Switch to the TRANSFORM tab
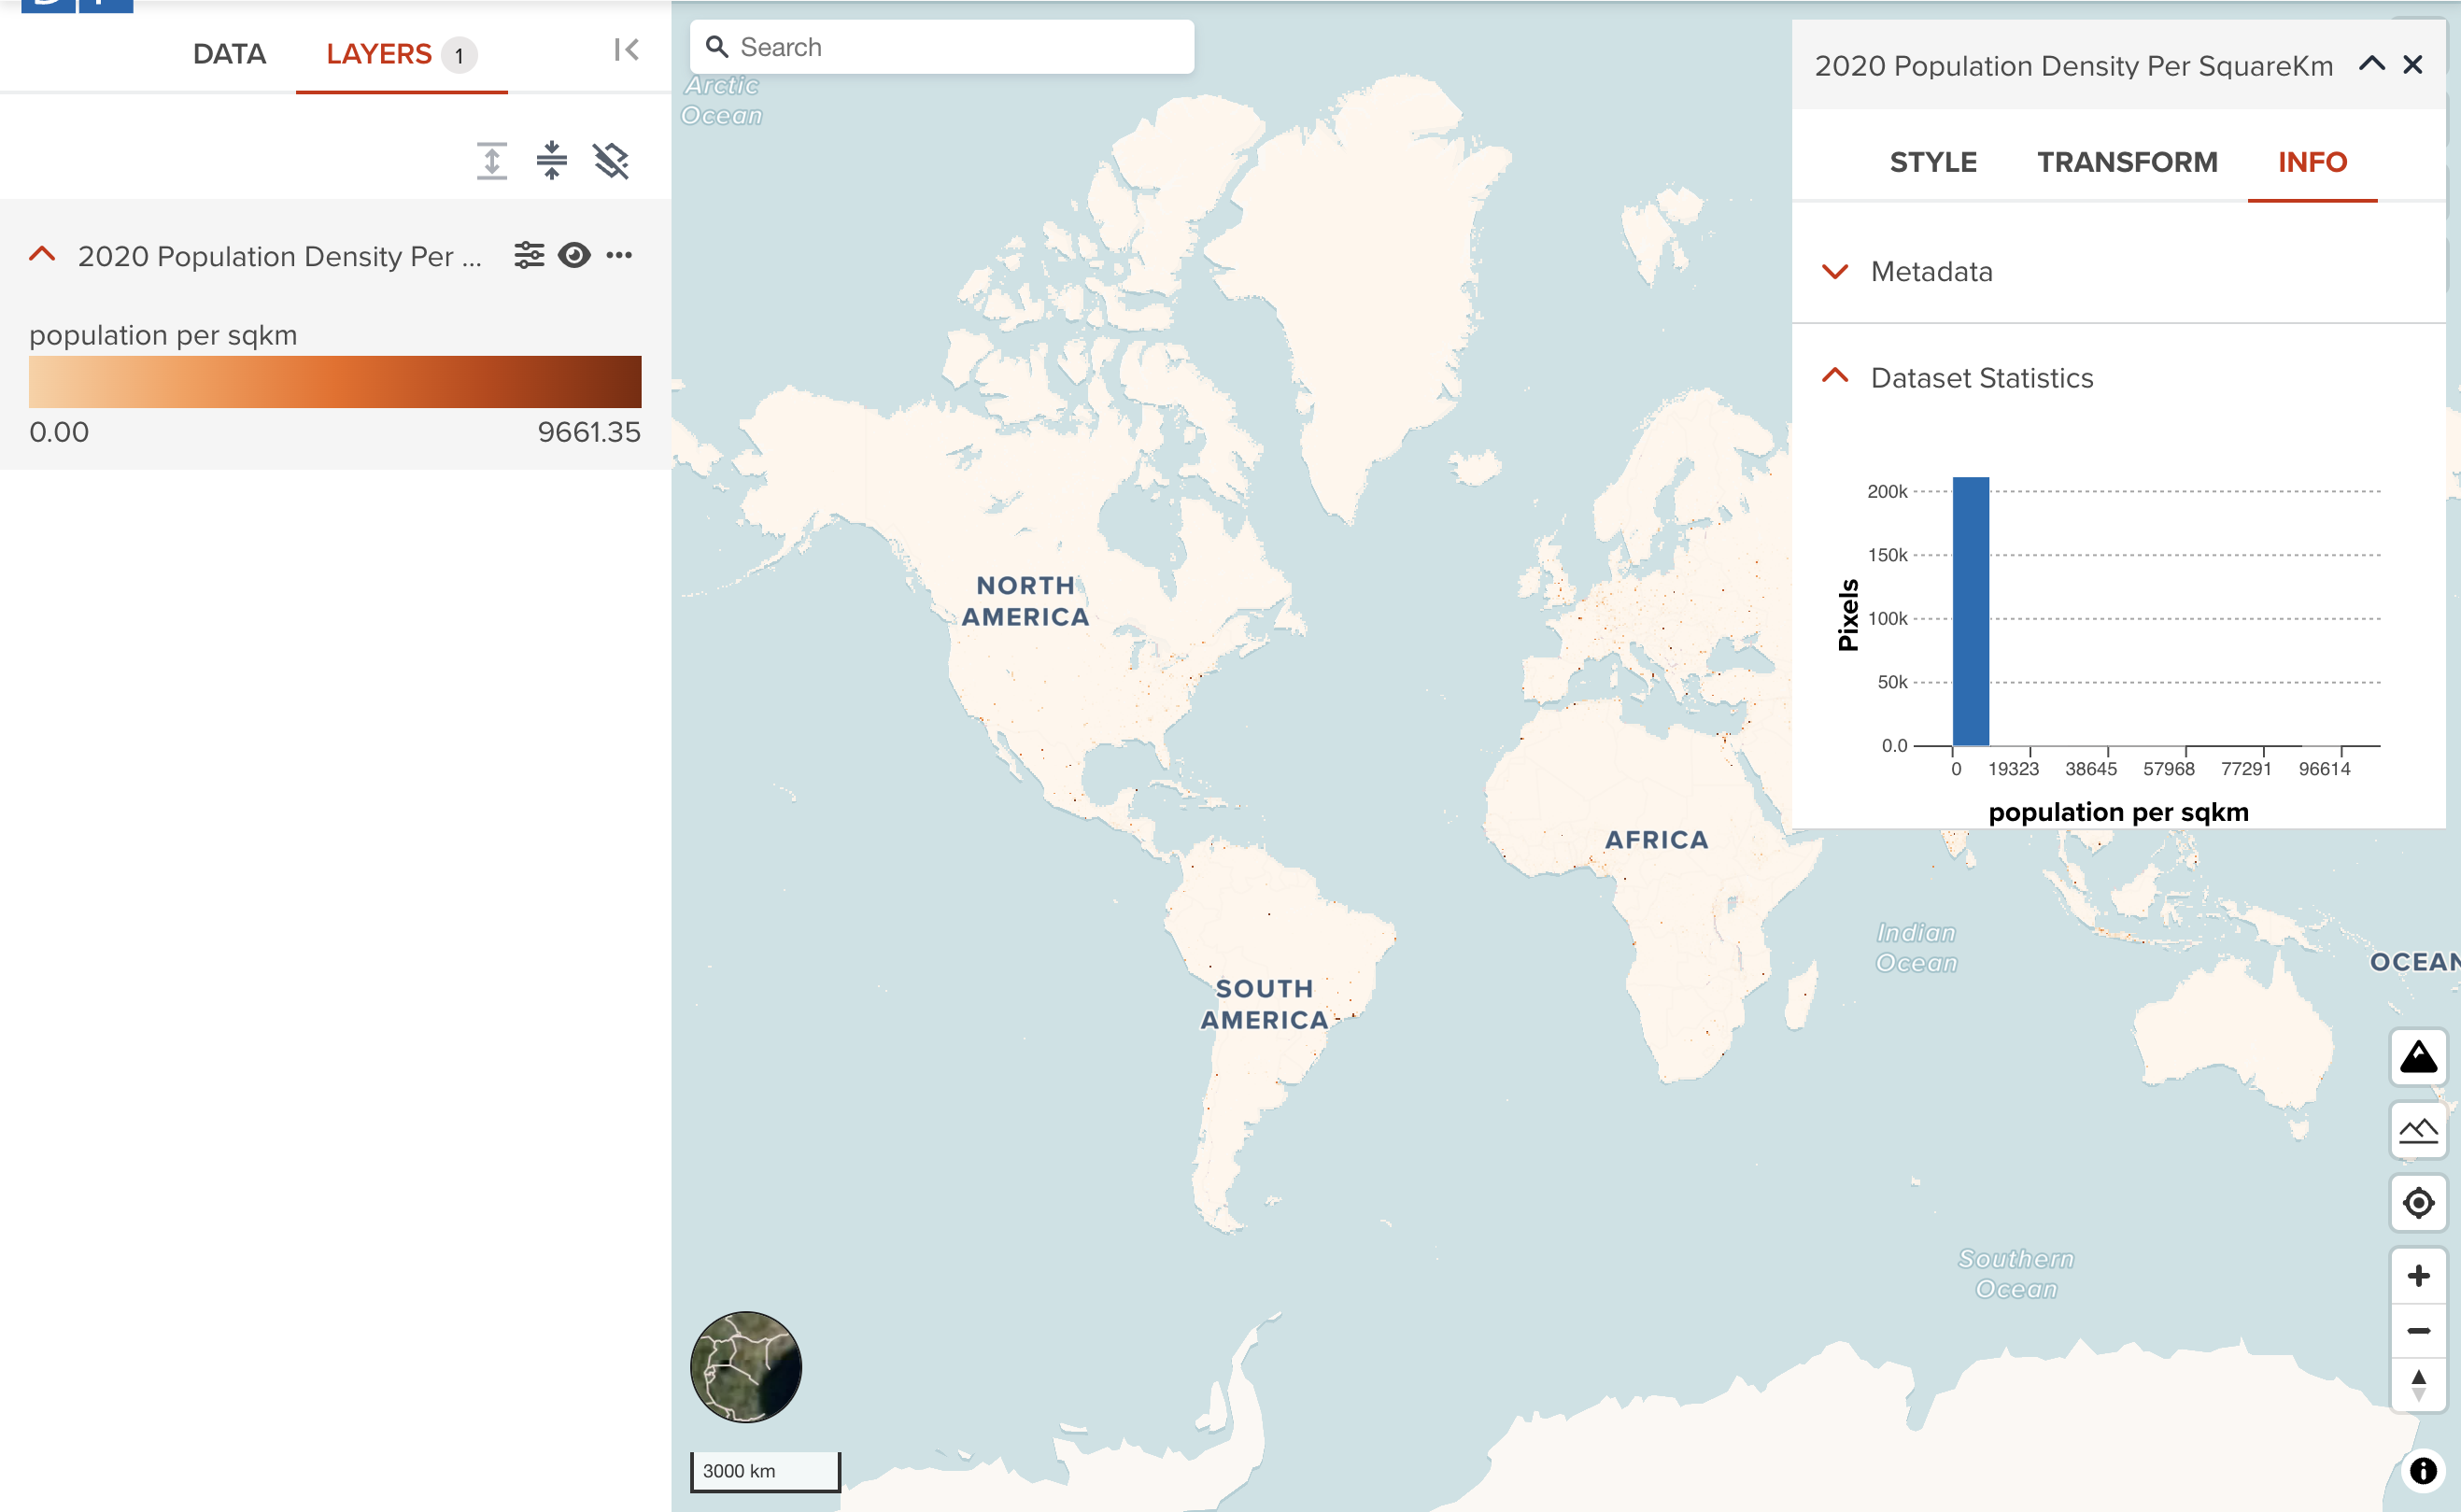2461x1512 pixels. coord(2127,160)
